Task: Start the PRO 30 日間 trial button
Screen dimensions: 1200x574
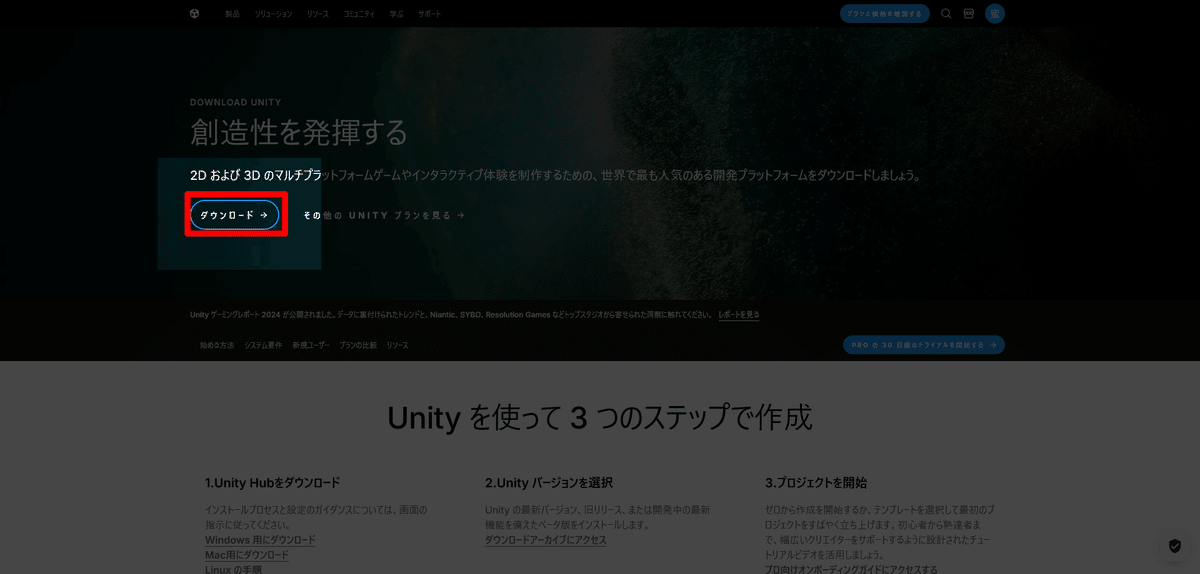Action: (x=924, y=345)
